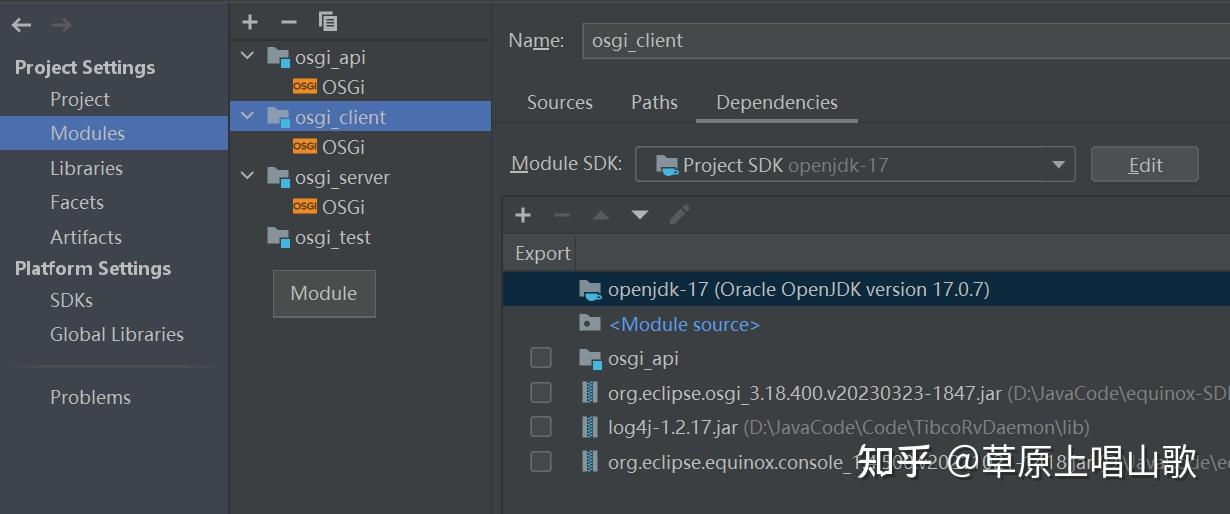Click the add module plus icon
Screen dimensions: 1230x514
click(250, 22)
